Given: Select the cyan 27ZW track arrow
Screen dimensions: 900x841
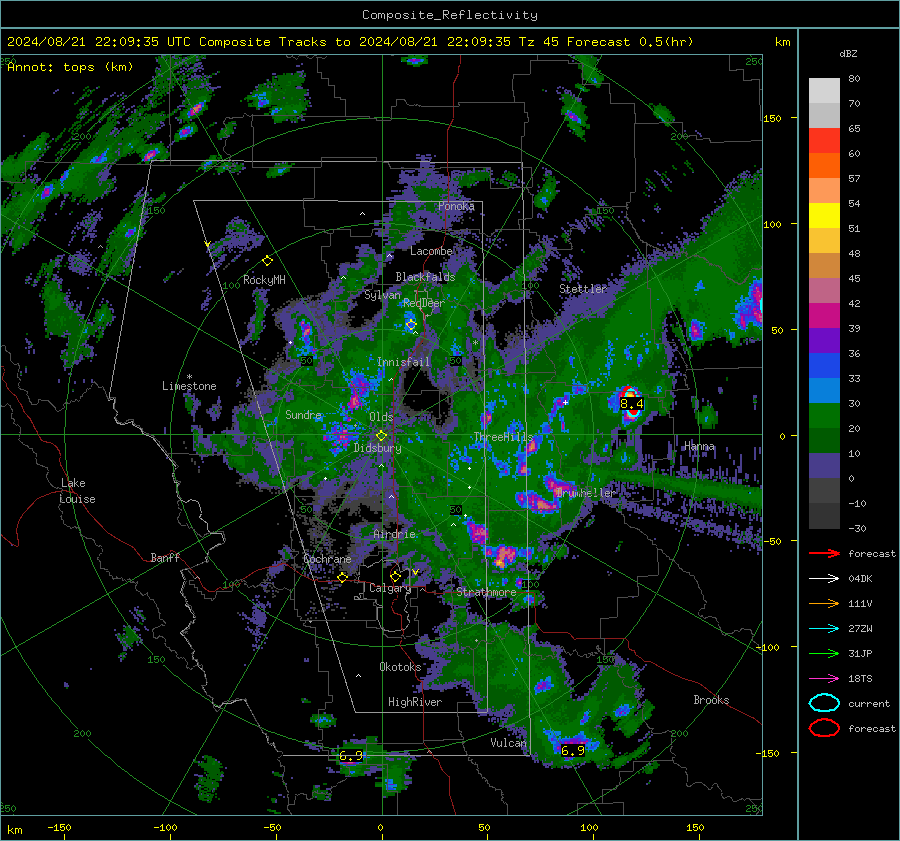Looking at the screenshot, I should [824, 629].
